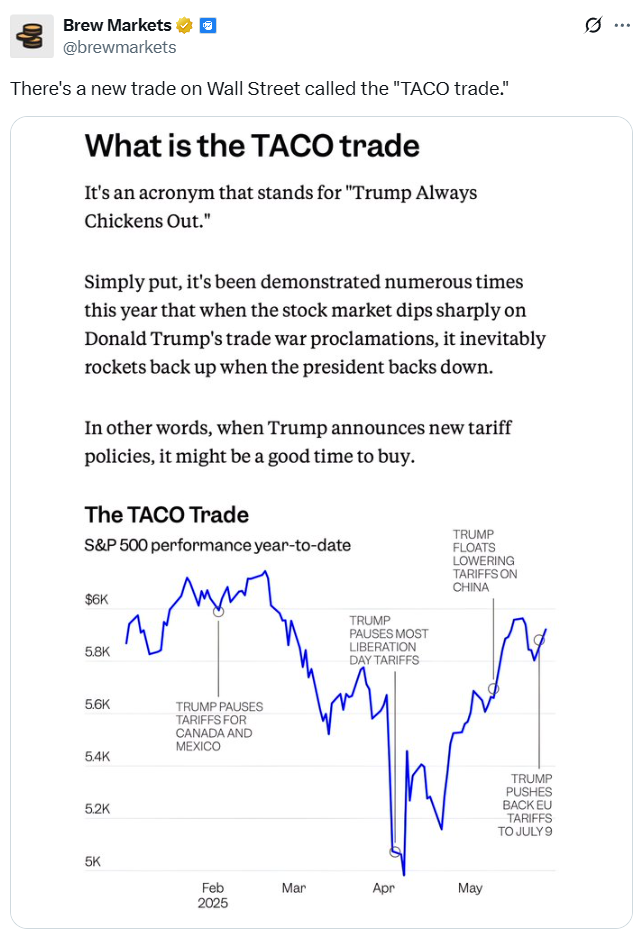The width and height of the screenshot is (644, 939).
Task: Click the 'The TACO Trade' chart title
Action: (x=167, y=515)
